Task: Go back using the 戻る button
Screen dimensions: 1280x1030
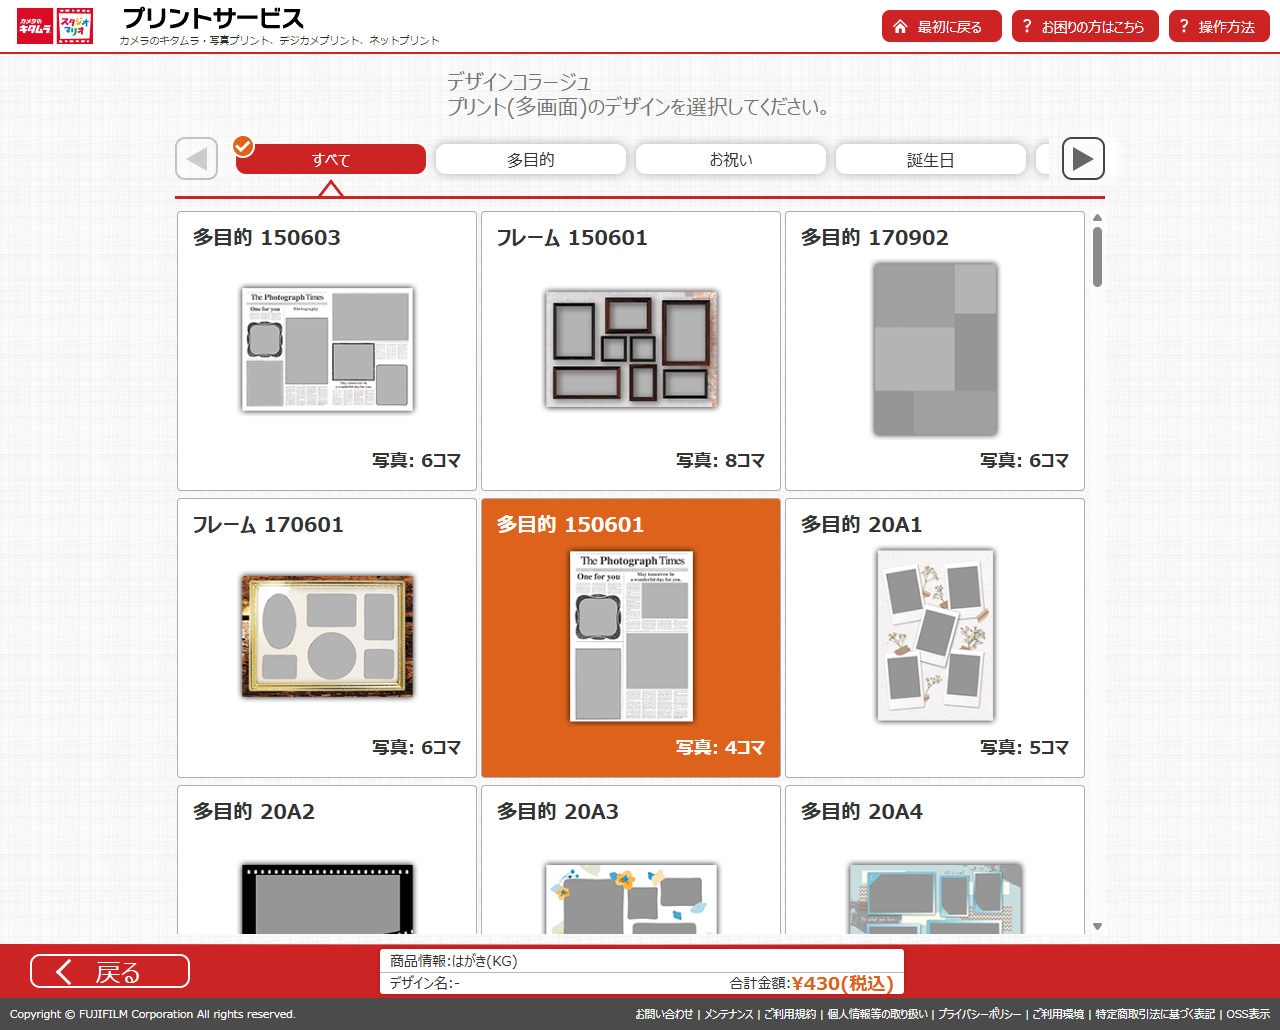Action: pos(110,971)
